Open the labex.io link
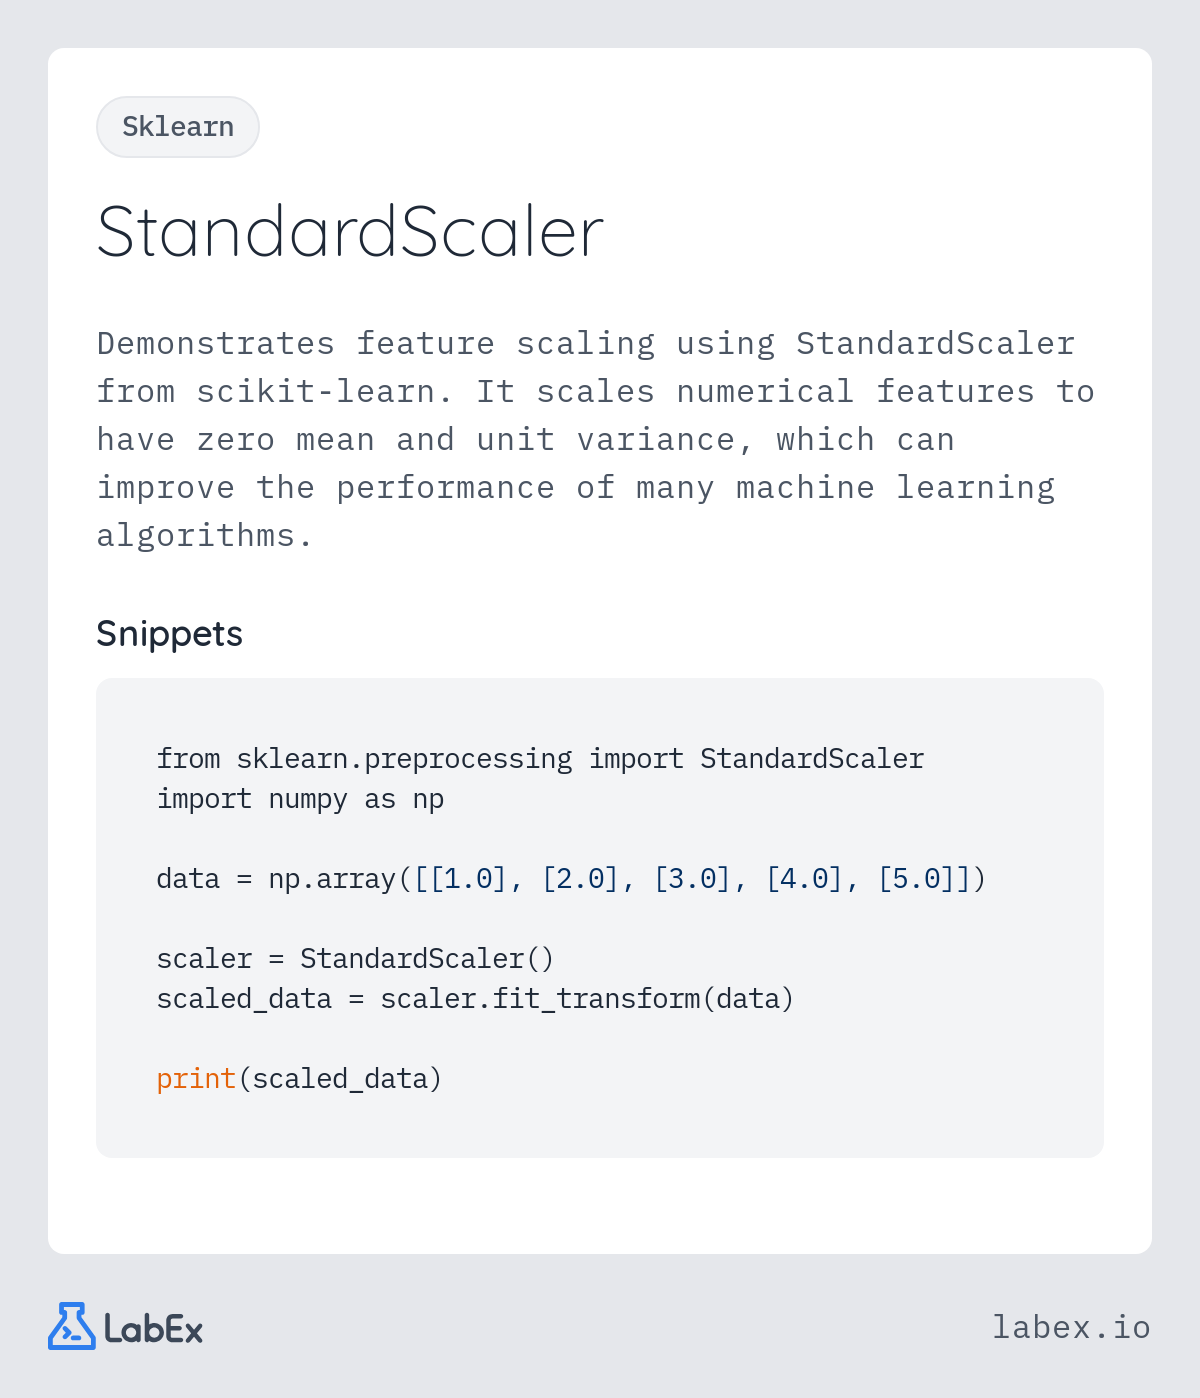 pos(1071,1327)
